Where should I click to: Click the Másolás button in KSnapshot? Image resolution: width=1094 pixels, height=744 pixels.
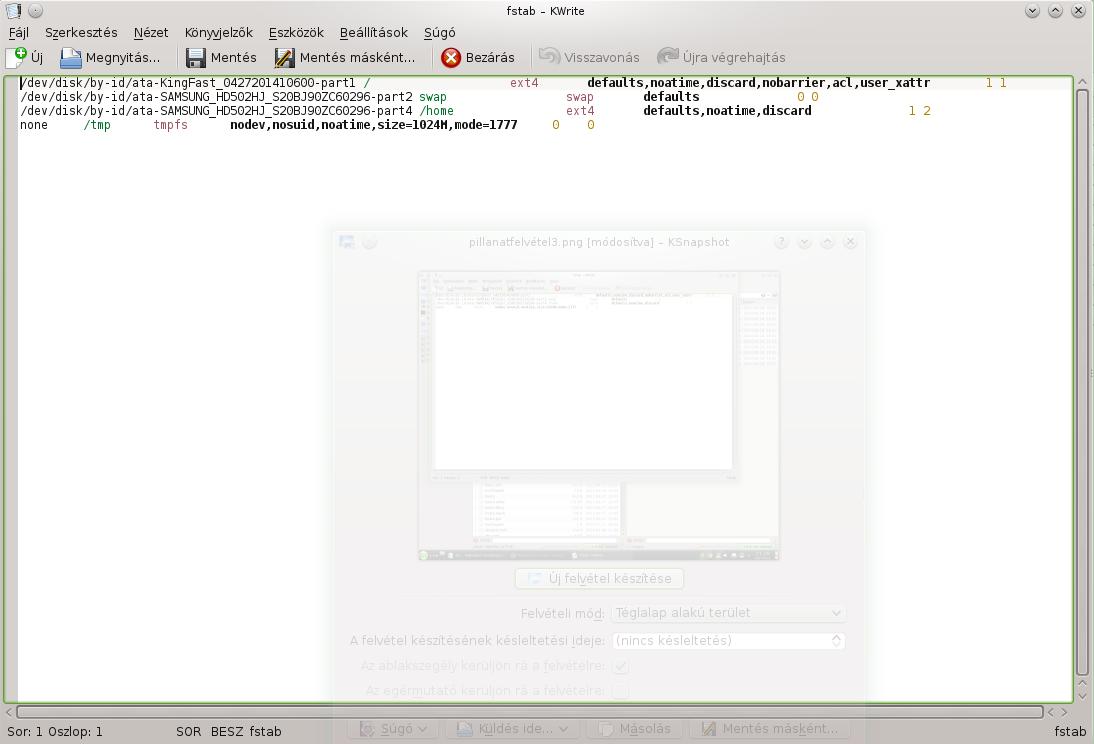click(x=635, y=729)
